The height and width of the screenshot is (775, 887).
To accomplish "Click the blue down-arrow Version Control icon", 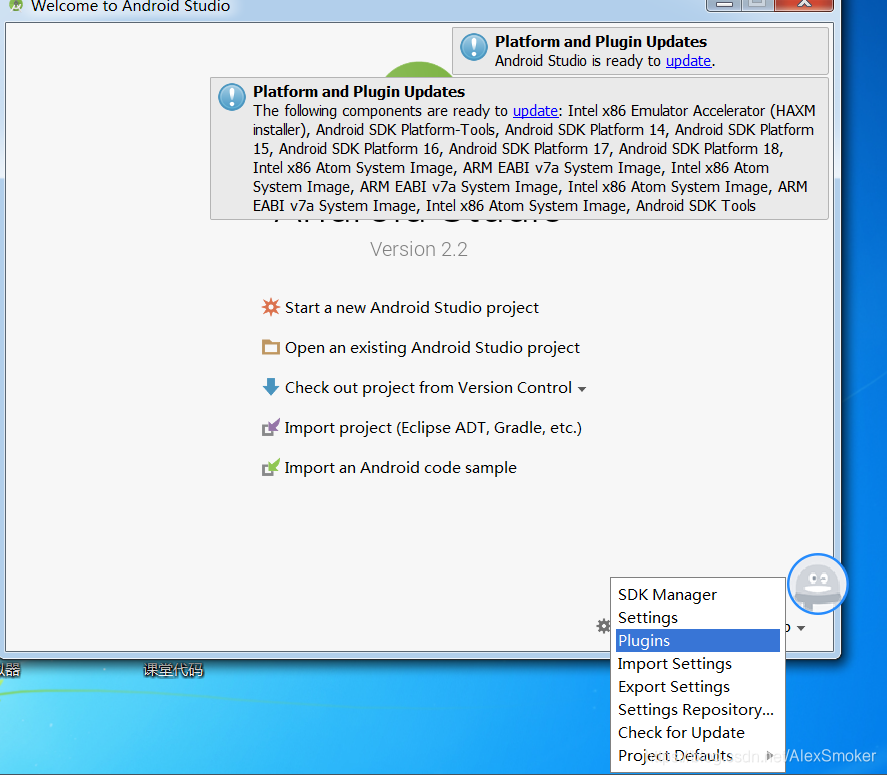I will coord(271,387).
